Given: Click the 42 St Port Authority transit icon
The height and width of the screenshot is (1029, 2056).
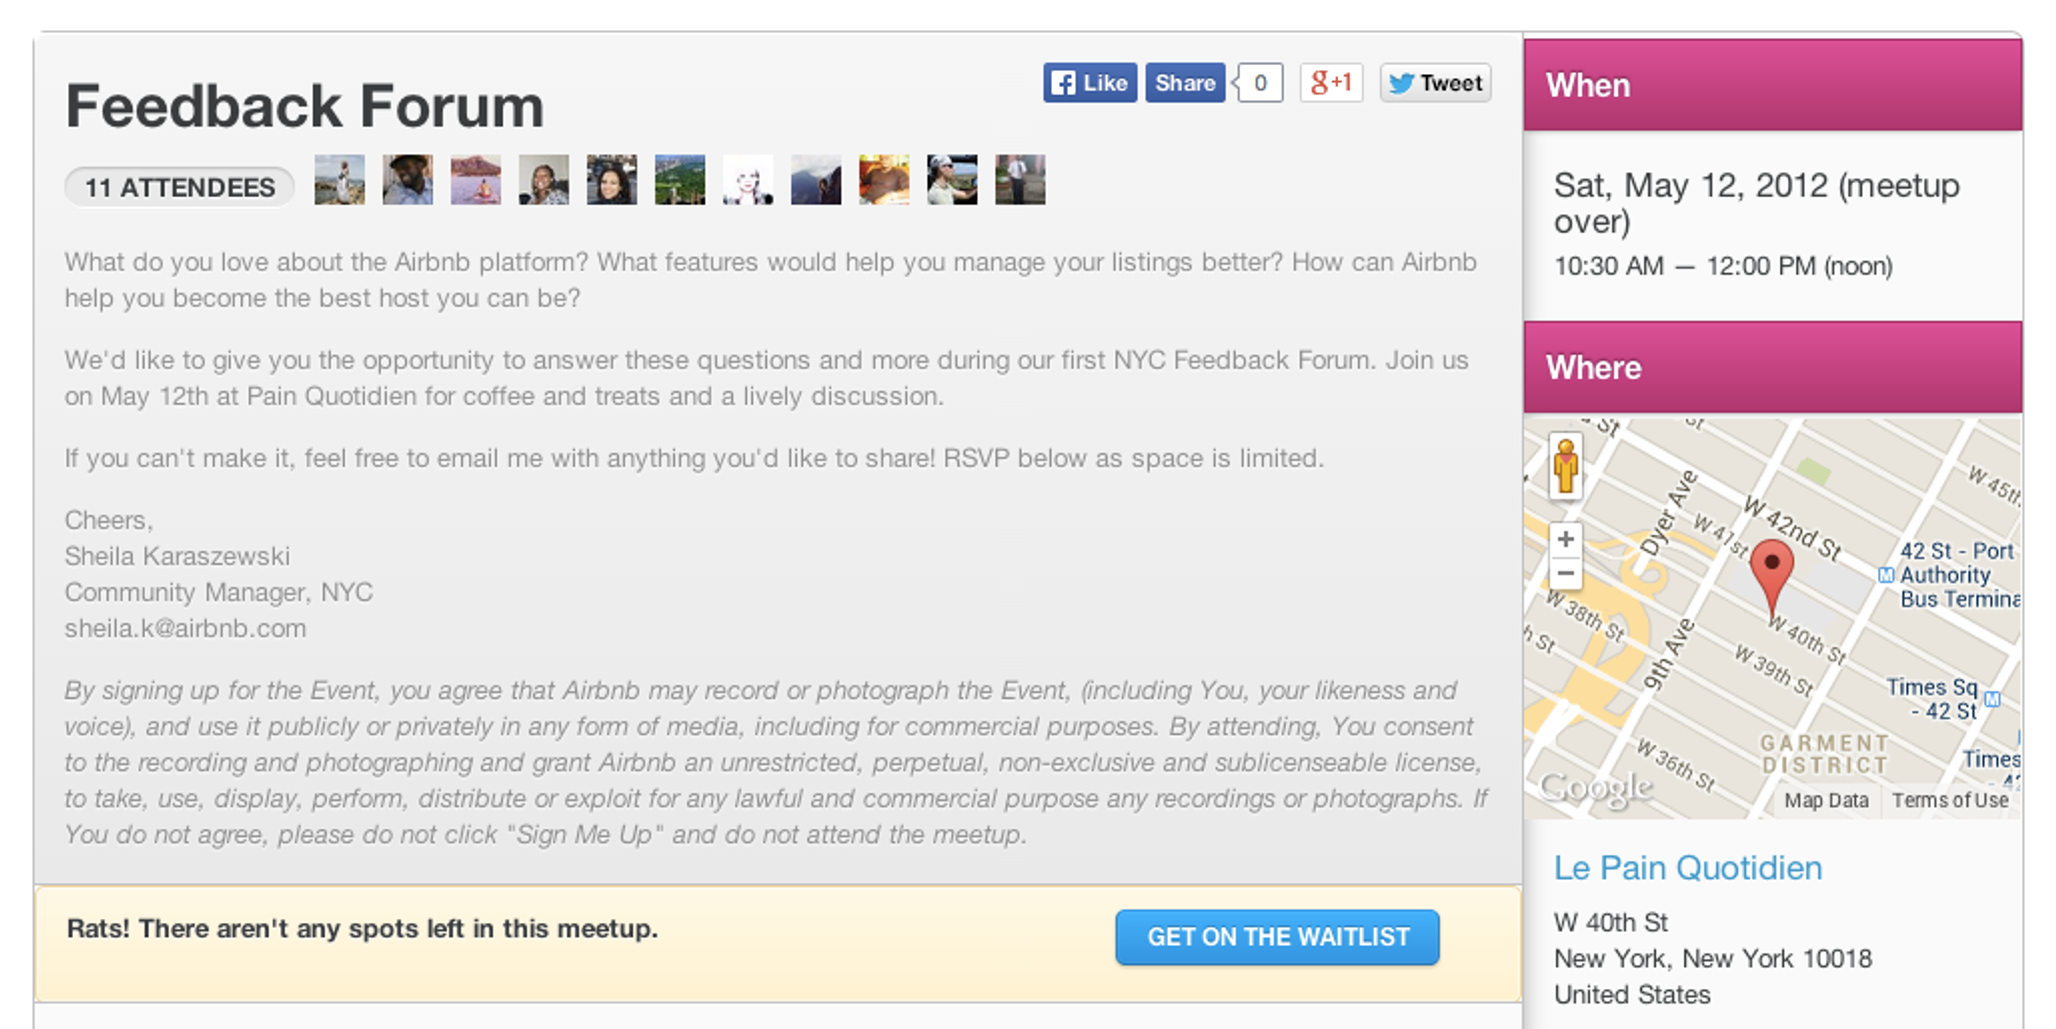Looking at the screenshot, I should click(1886, 575).
